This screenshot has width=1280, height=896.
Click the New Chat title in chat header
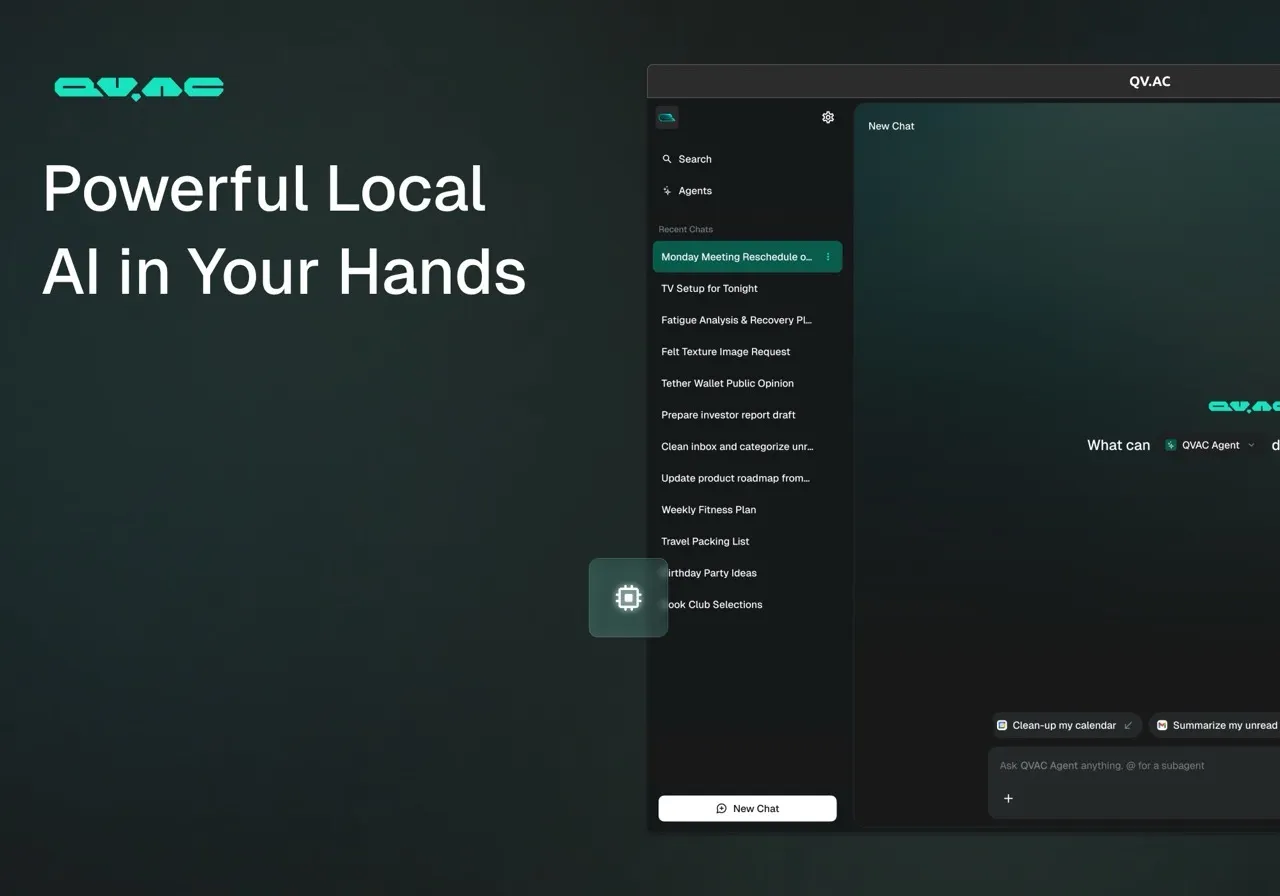click(x=891, y=126)
